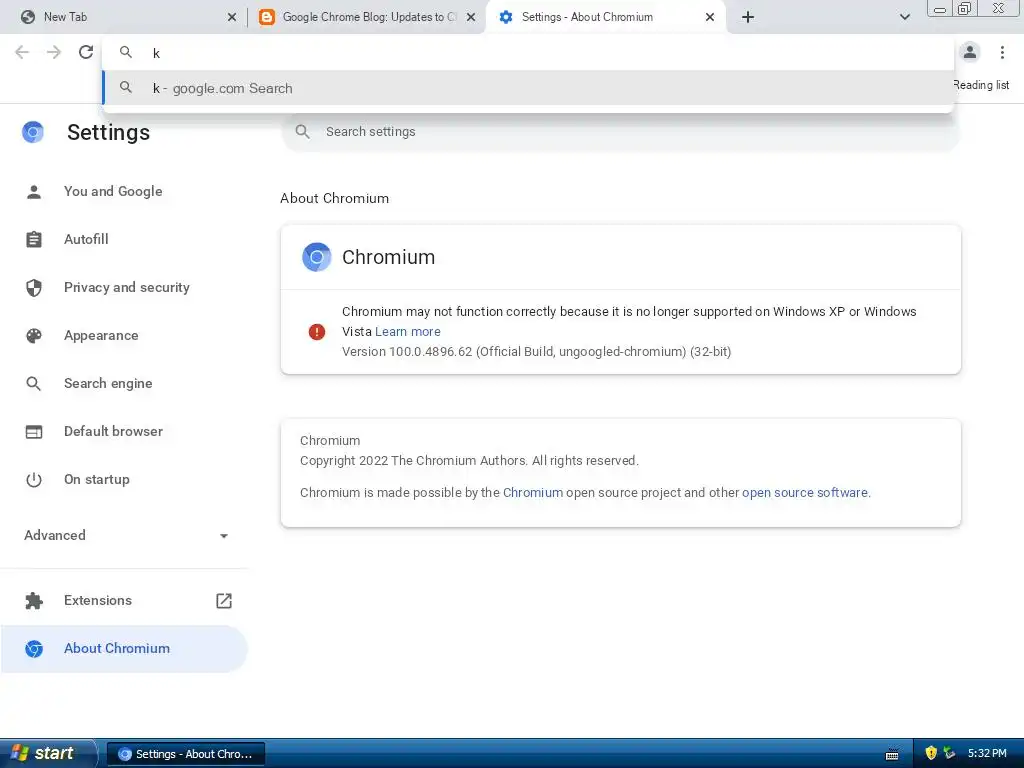
Task: Expand the Advanced section
Action: [124, 536]
